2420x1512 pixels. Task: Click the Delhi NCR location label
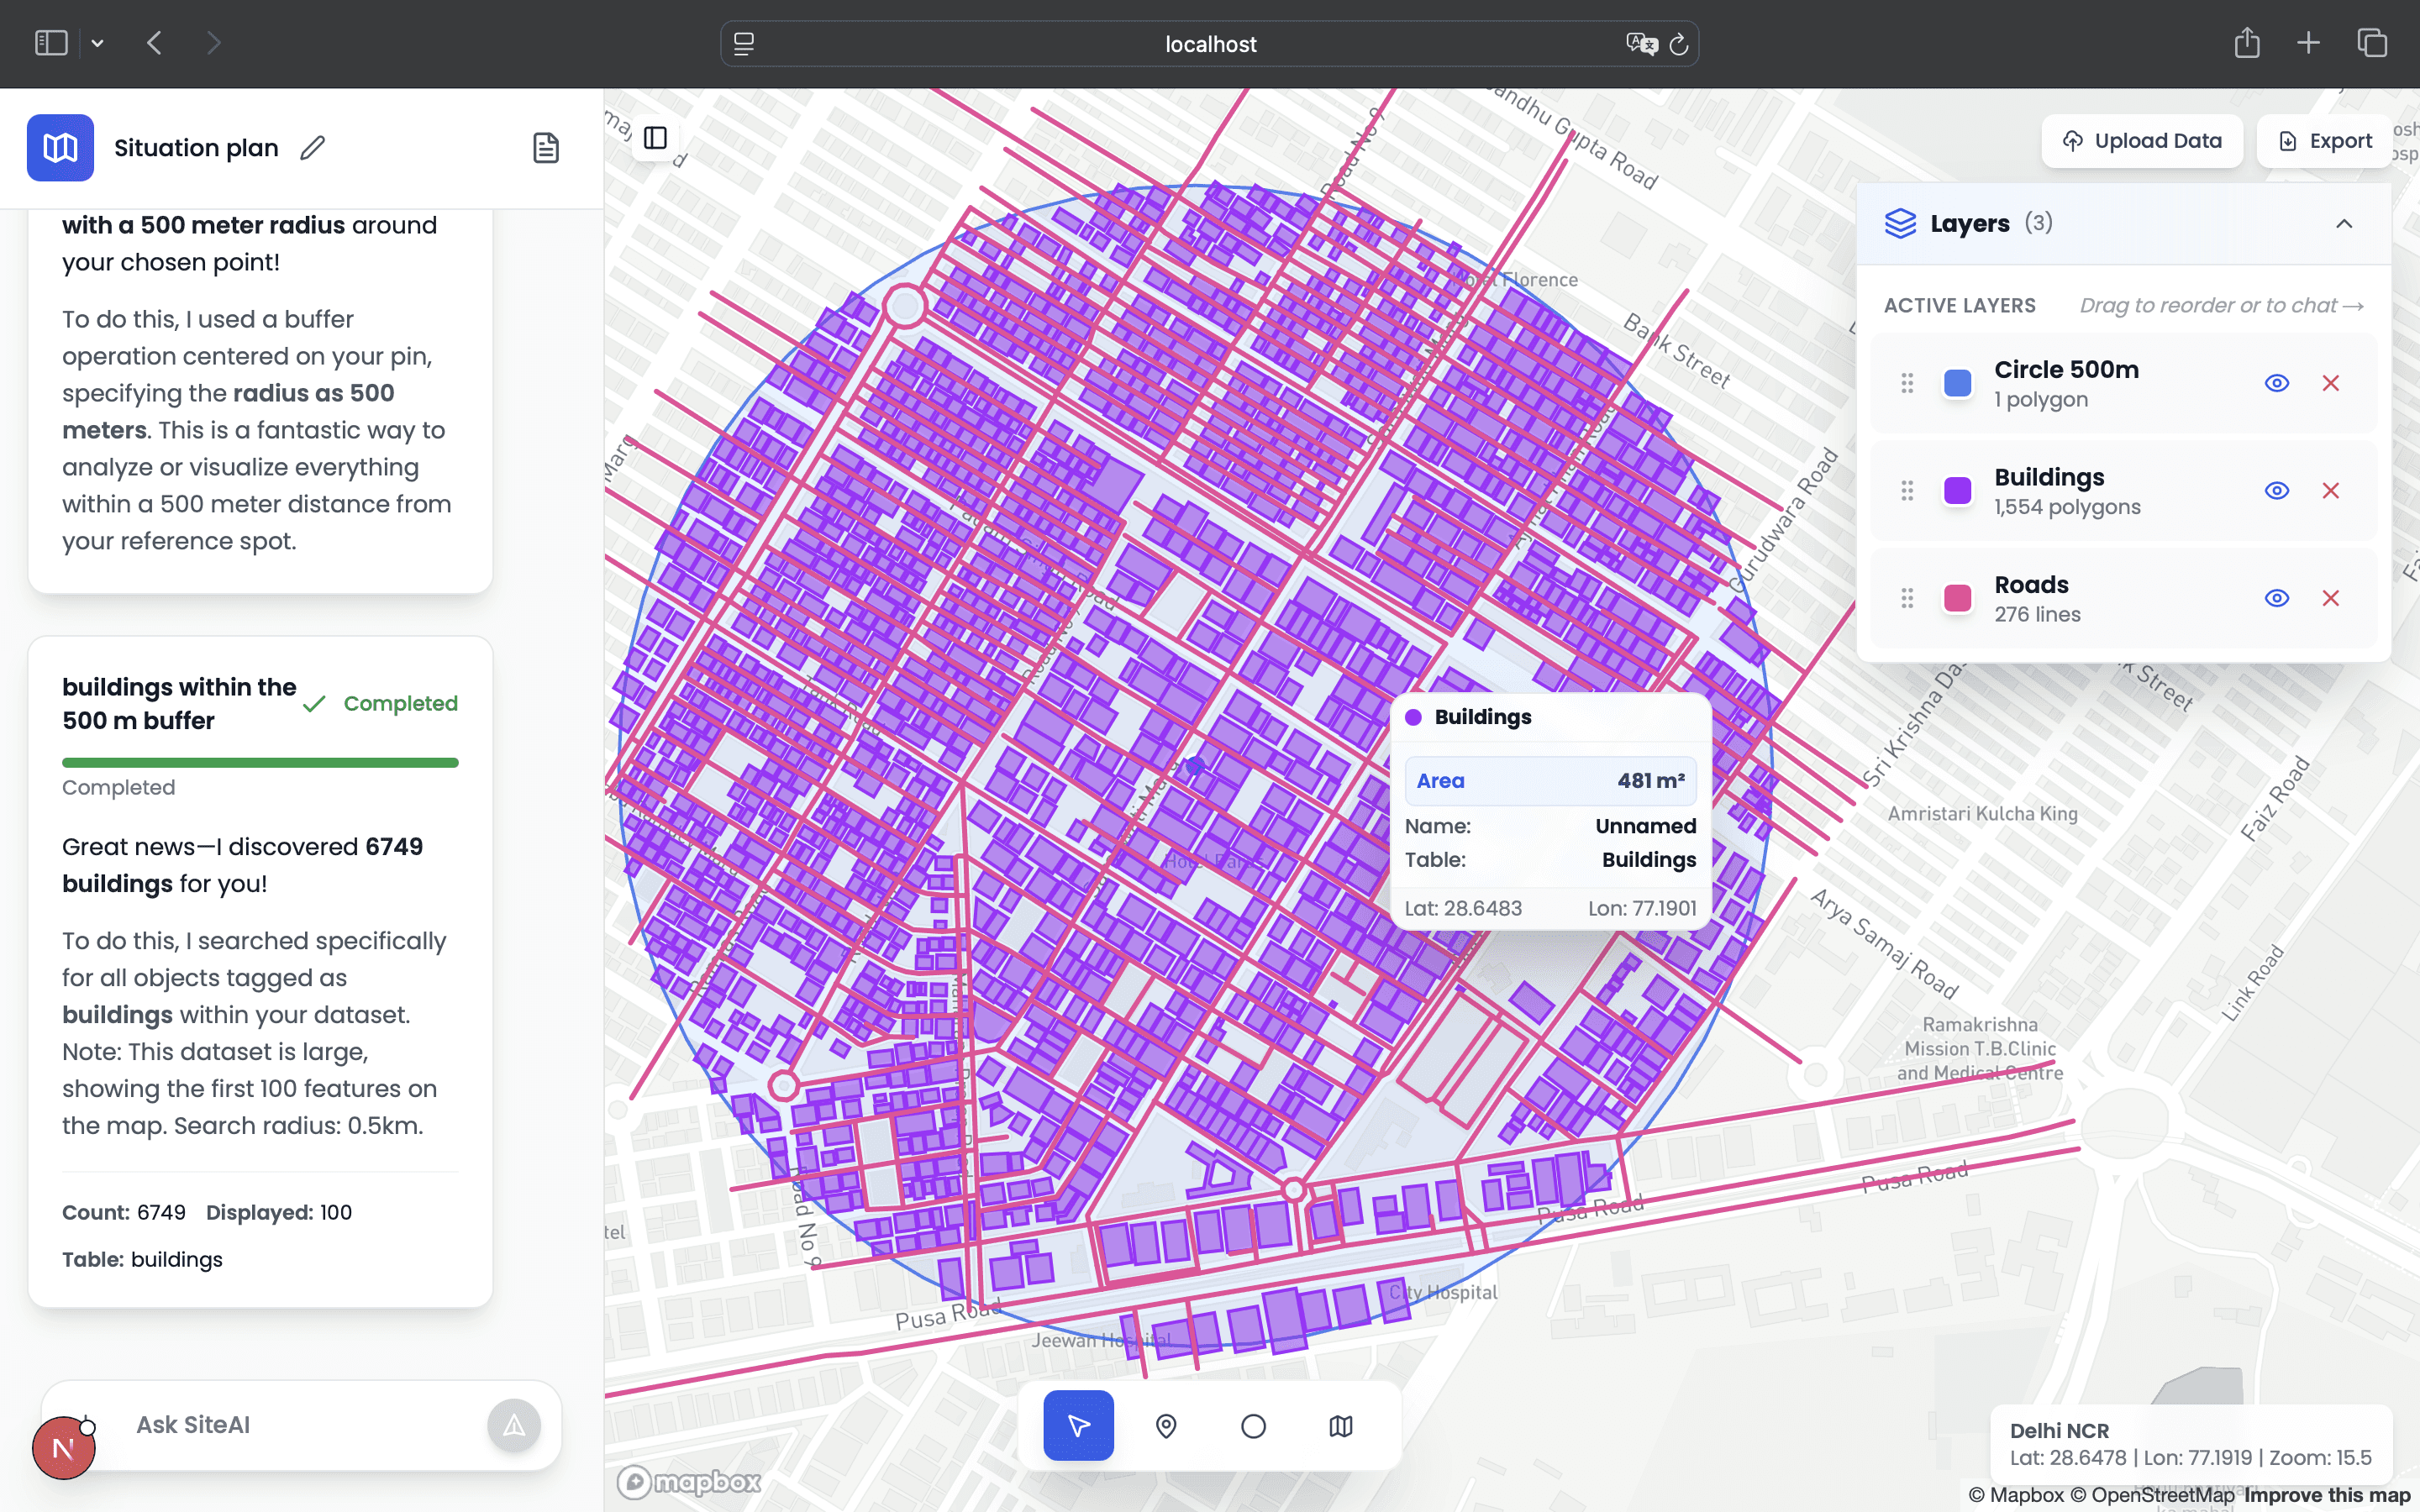[2059, 1431]
